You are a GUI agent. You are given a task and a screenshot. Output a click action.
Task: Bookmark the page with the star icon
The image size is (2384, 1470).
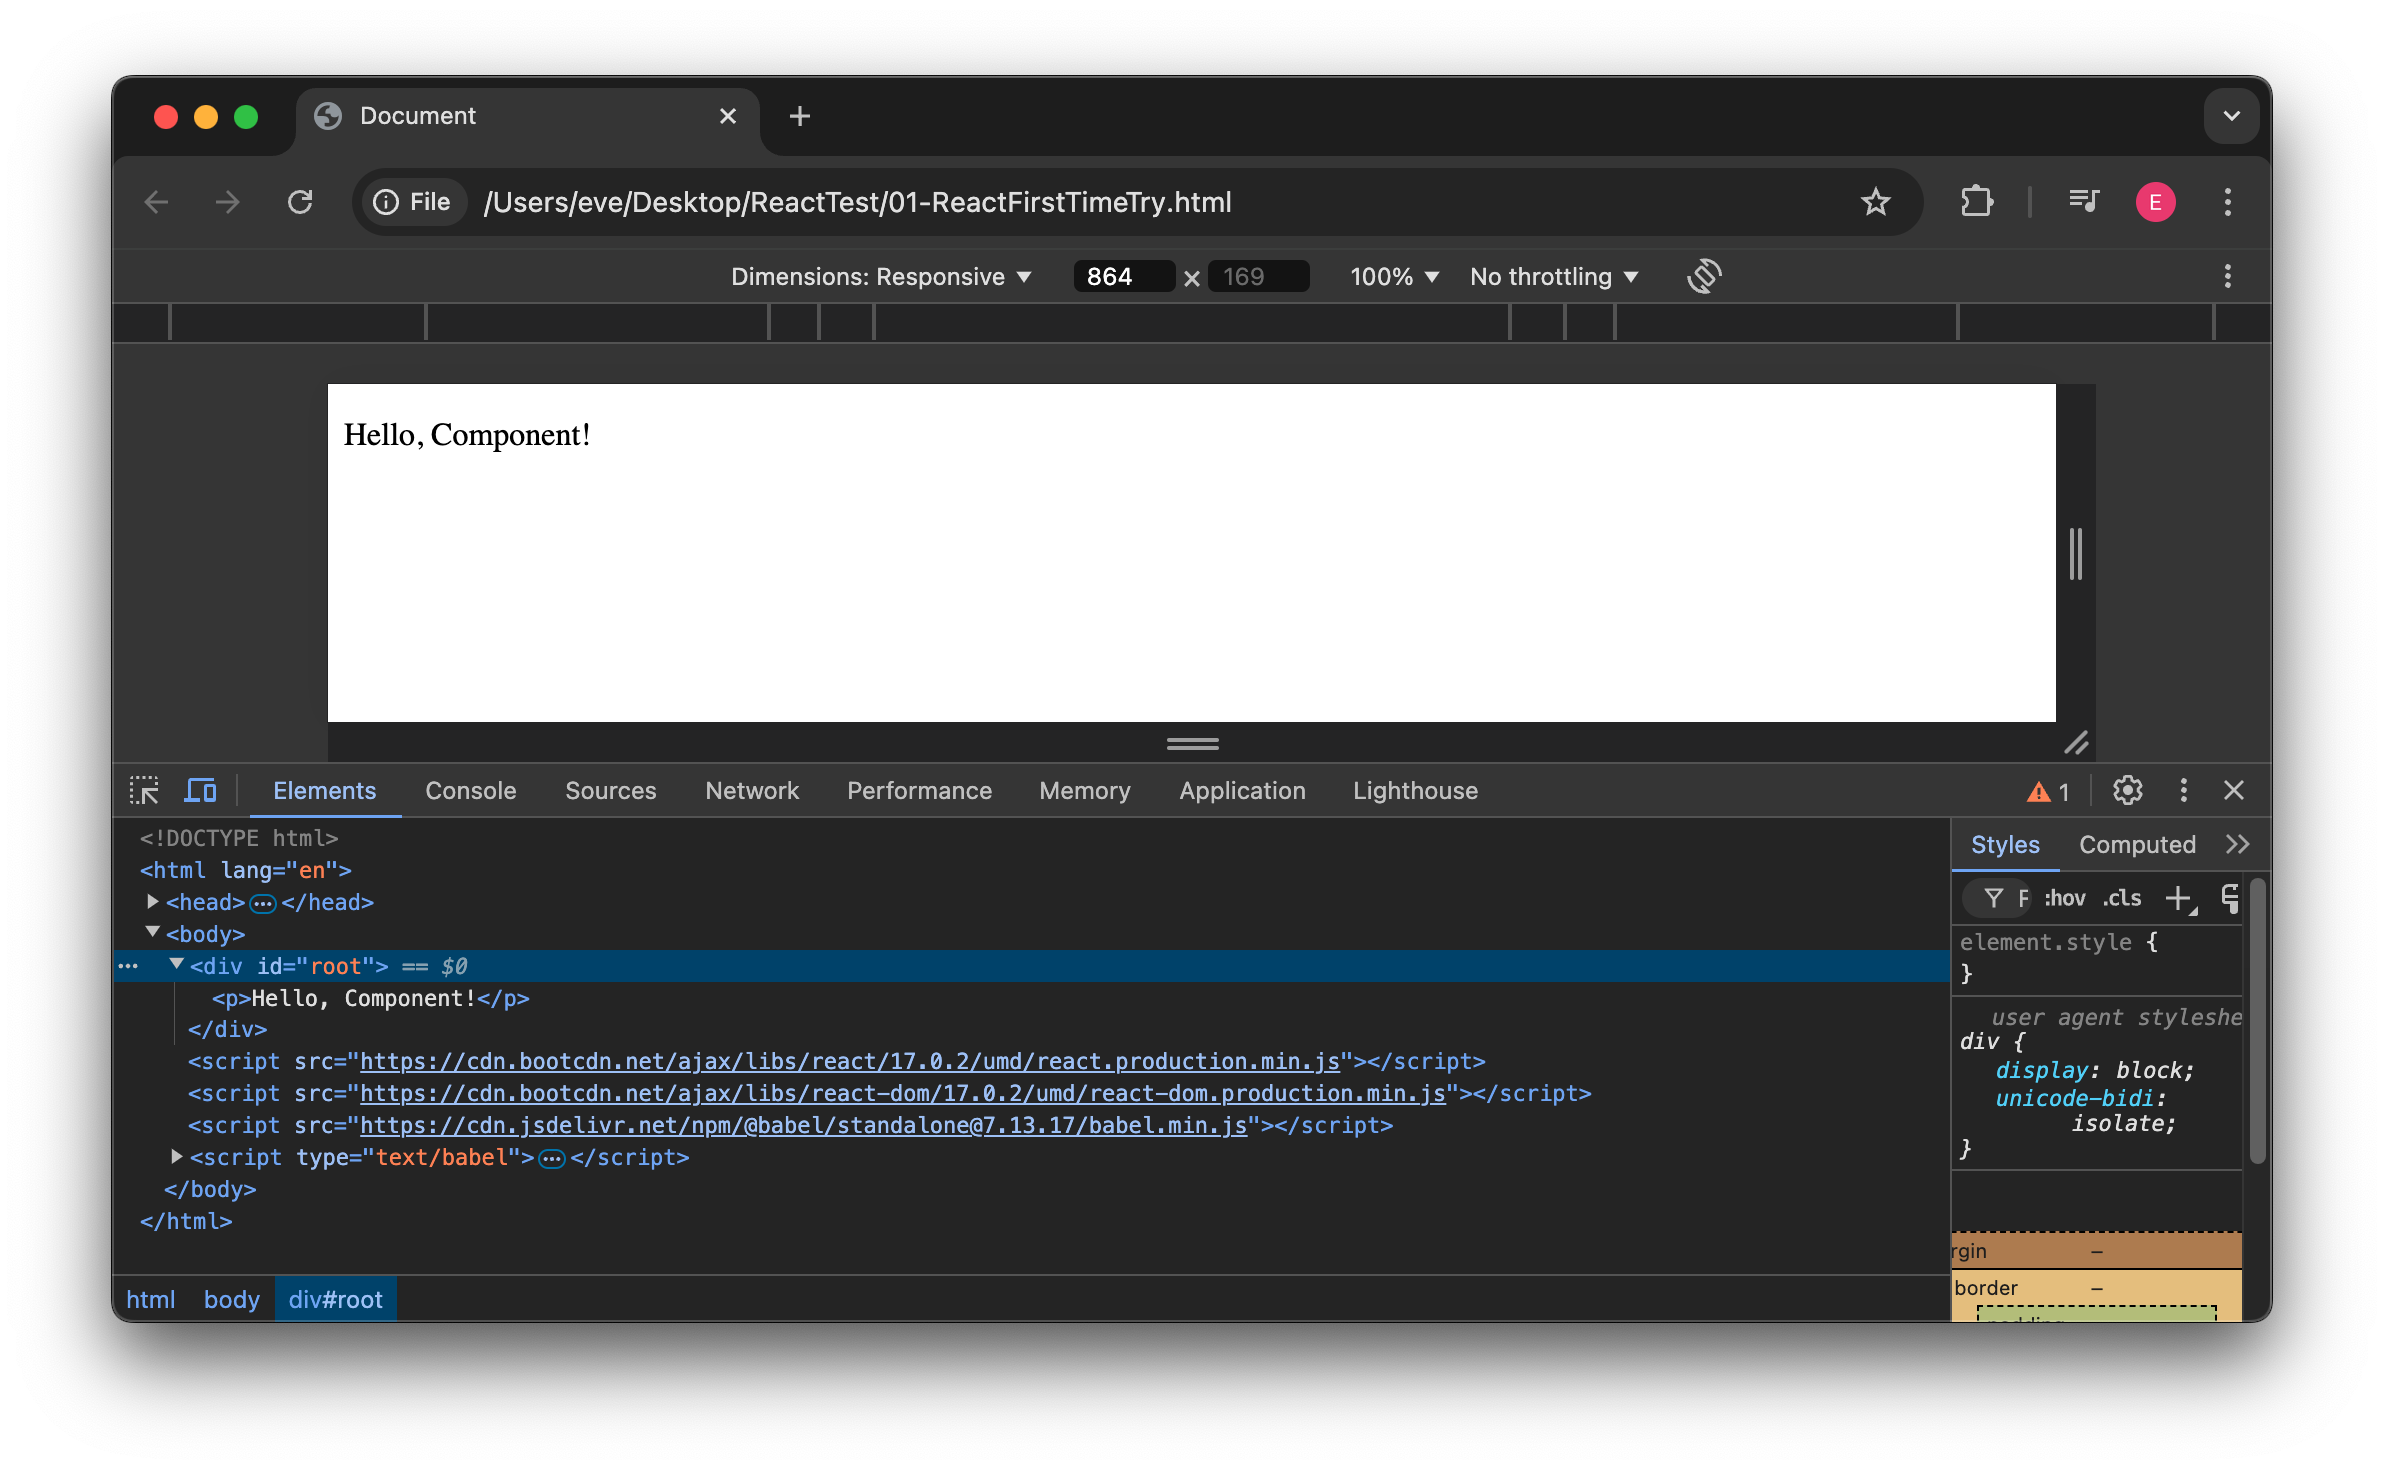point(1875,201)
